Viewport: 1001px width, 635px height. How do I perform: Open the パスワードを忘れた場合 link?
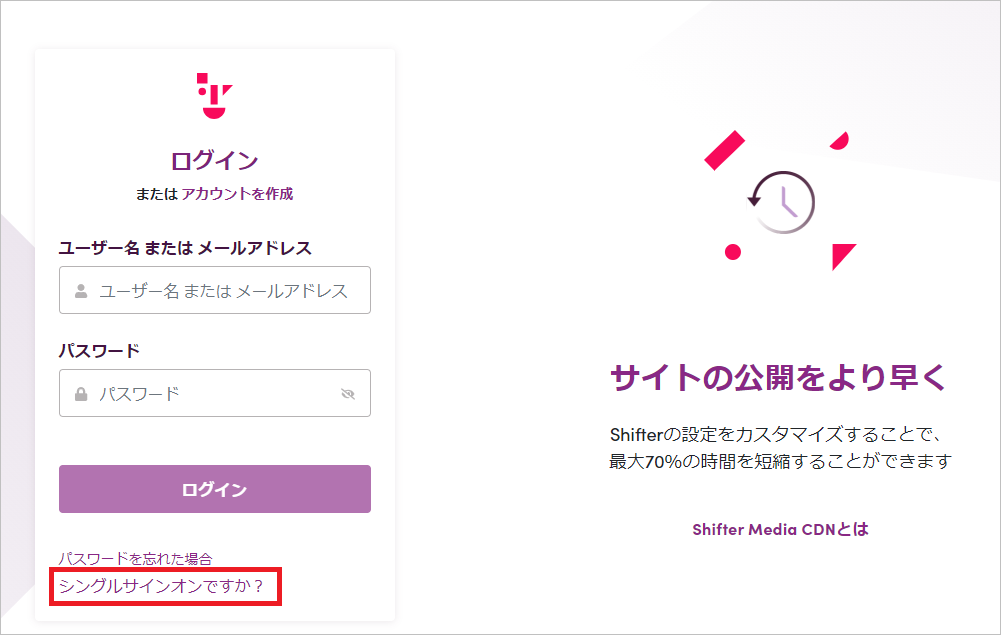135,559
